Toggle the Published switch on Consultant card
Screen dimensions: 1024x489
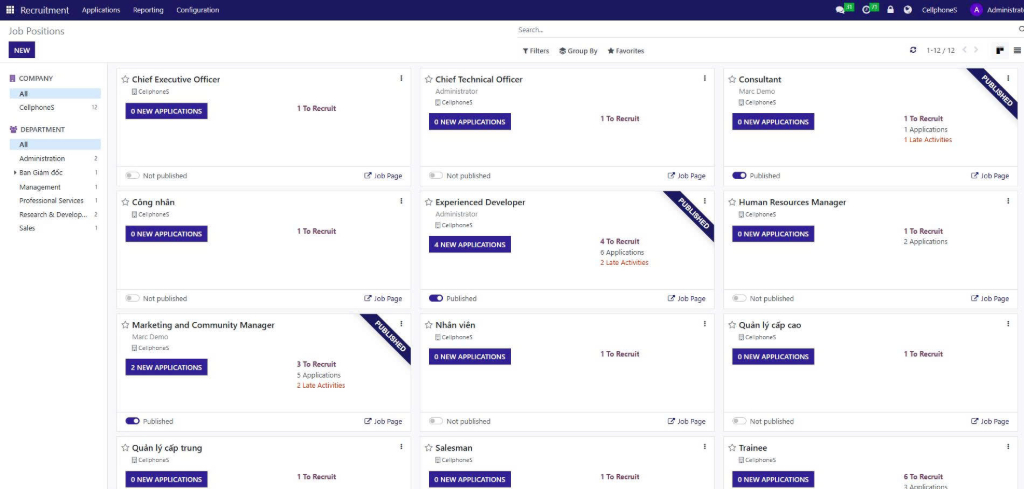point(739,176)
